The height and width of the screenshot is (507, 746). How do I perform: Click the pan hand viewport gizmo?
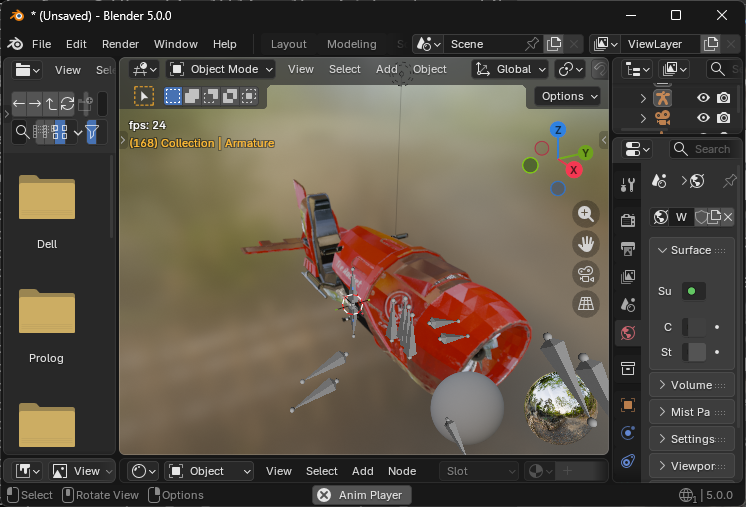coord(586,243)
